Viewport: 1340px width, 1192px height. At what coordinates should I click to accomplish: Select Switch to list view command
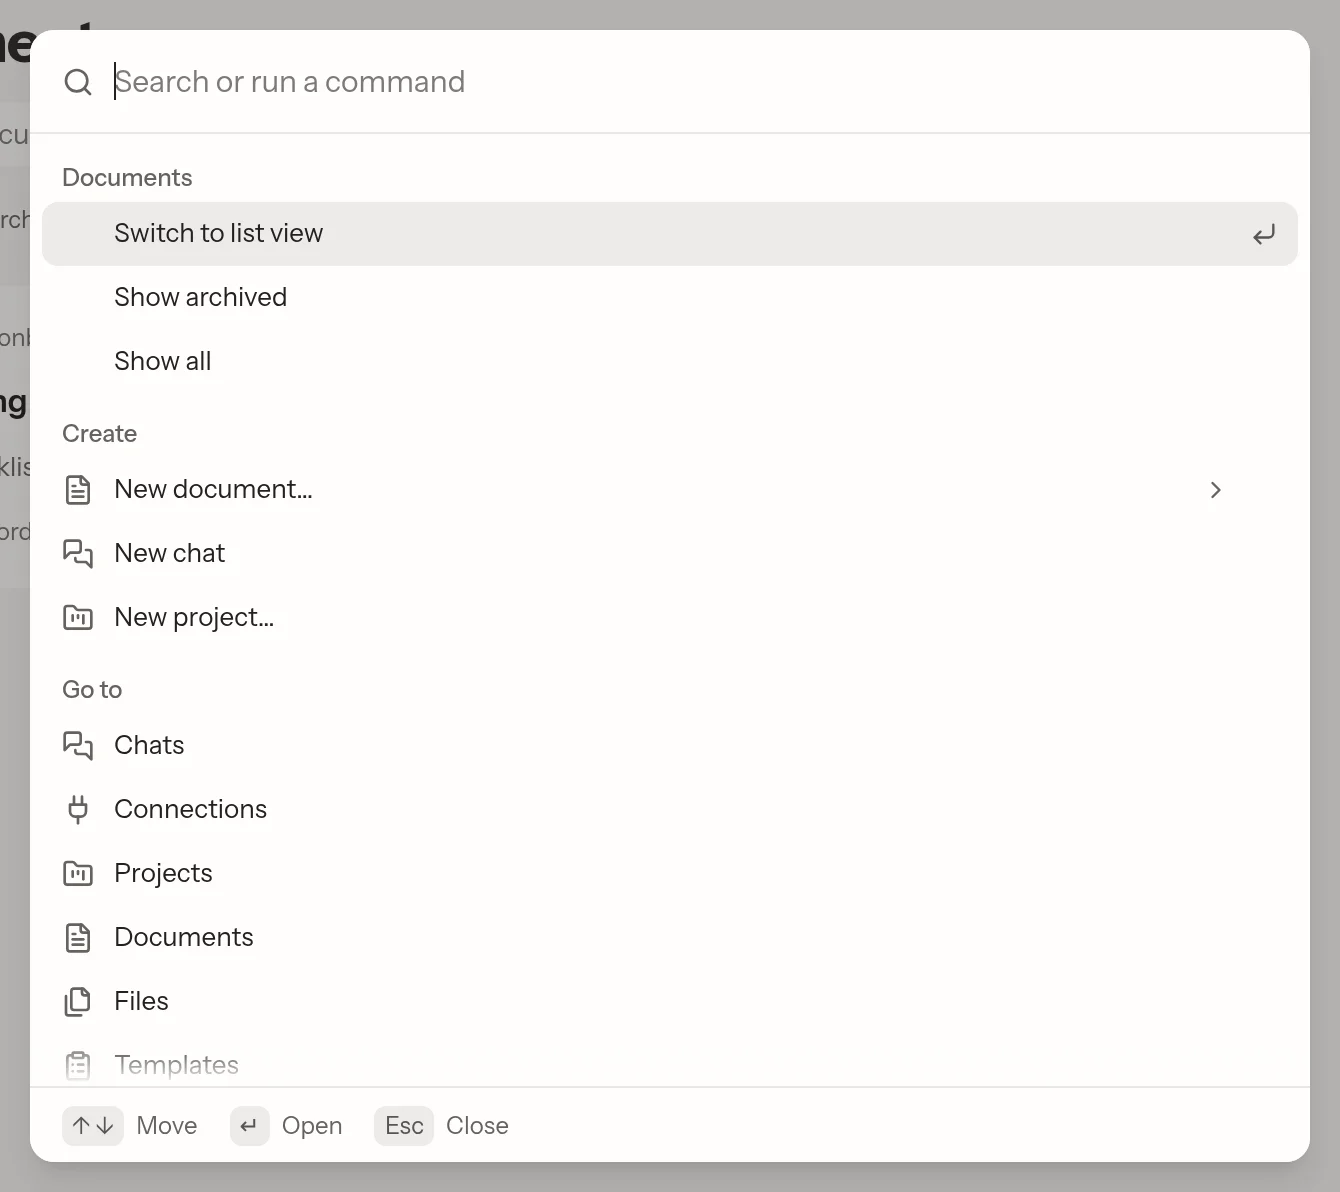point(670,234)
